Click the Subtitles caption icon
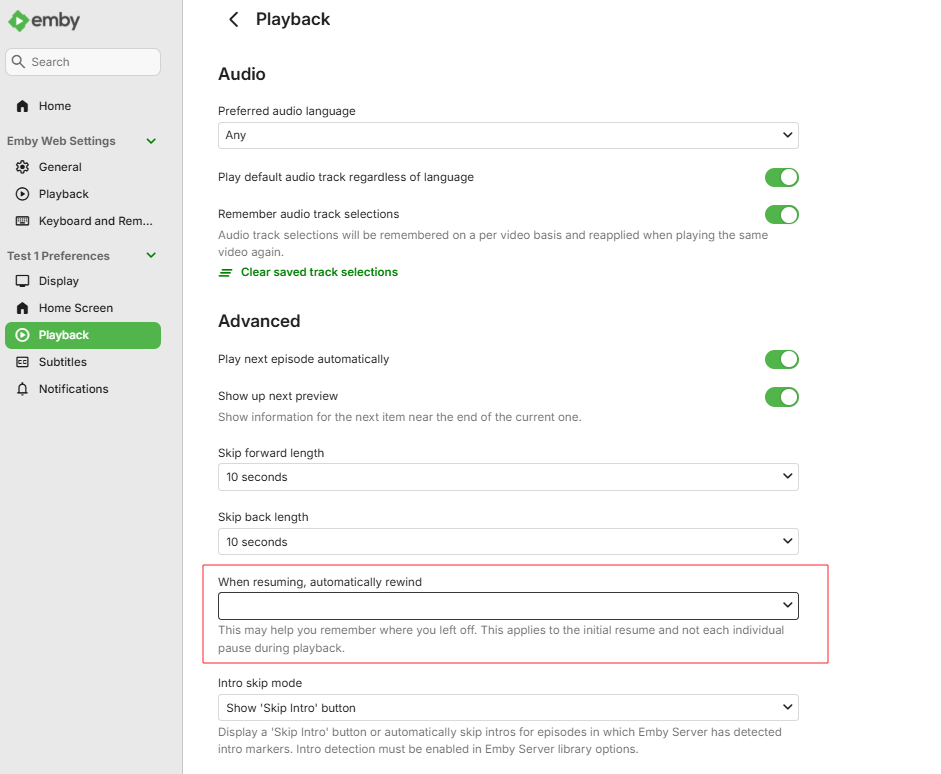The width and height of the screenshot is (941, 774). [x=22, y=362]
